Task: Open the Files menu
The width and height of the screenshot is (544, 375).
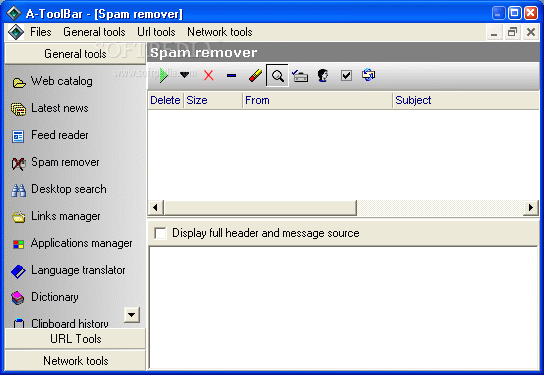Action: click(41, 32)
